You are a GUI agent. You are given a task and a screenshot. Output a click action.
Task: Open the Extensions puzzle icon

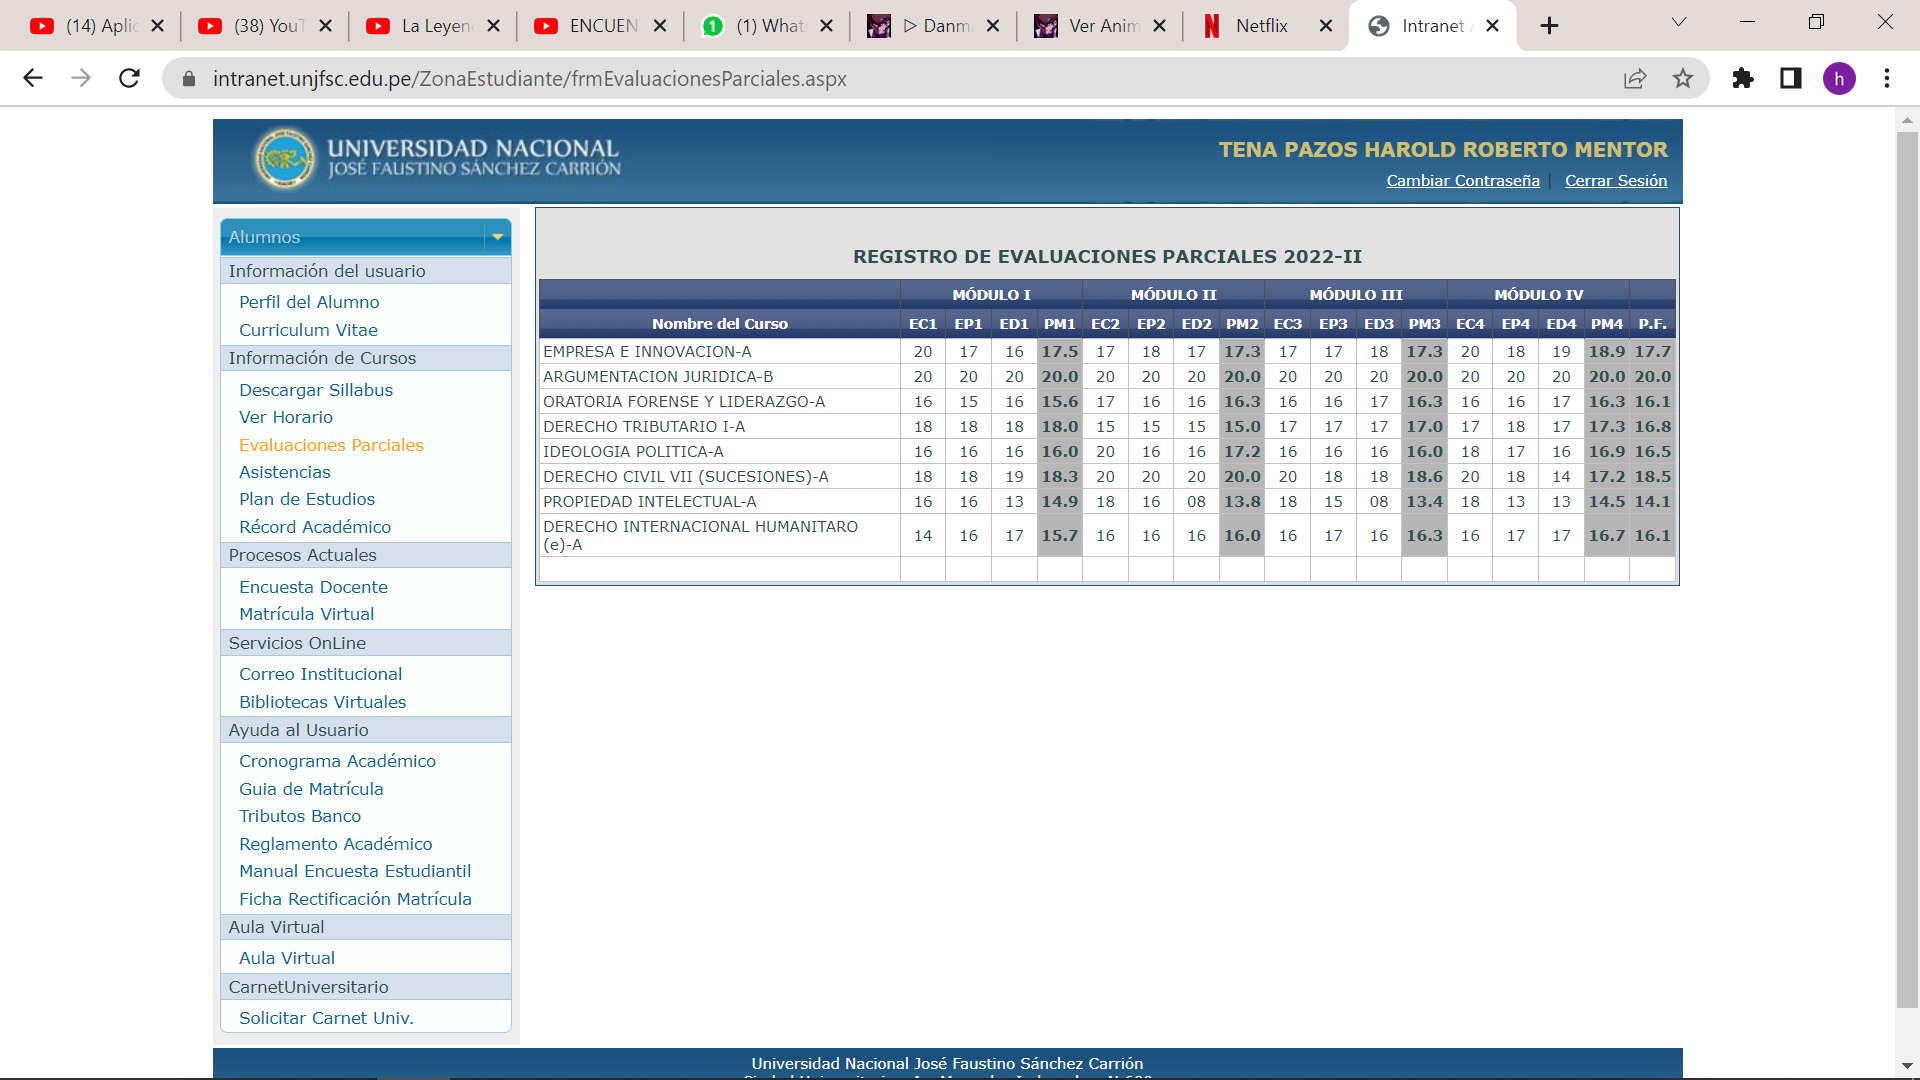(x=1743, y=78)
